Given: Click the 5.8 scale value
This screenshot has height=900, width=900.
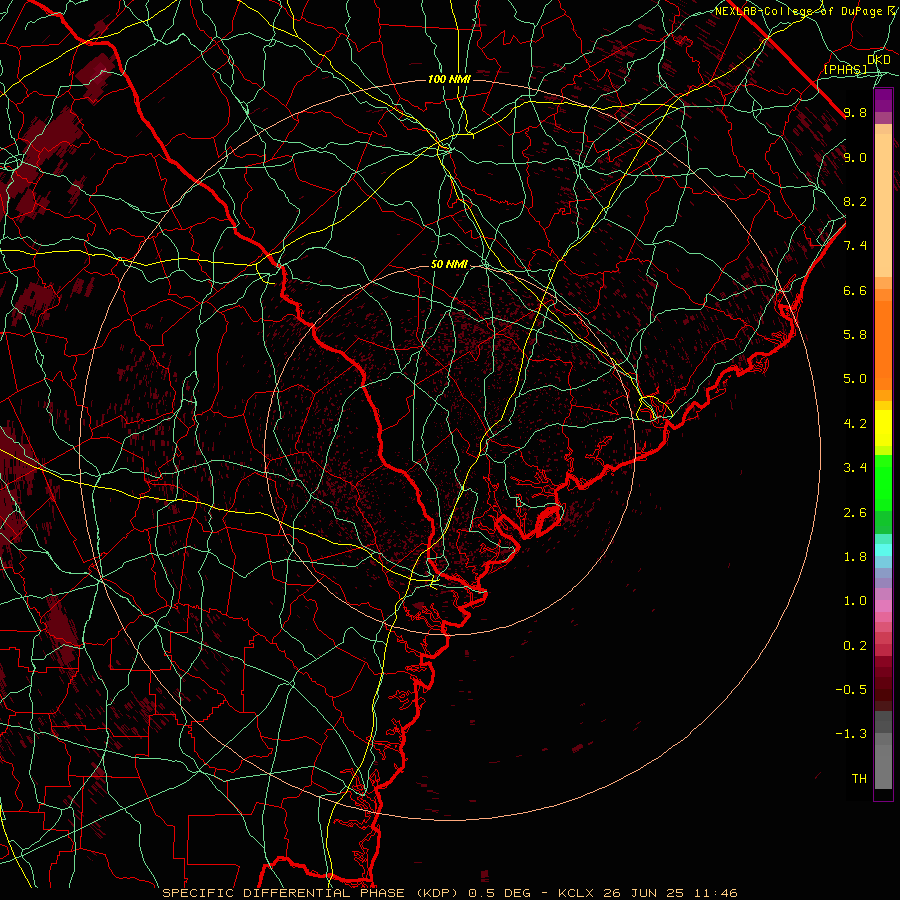Looking at the screenshot, I should pos(855,335).
